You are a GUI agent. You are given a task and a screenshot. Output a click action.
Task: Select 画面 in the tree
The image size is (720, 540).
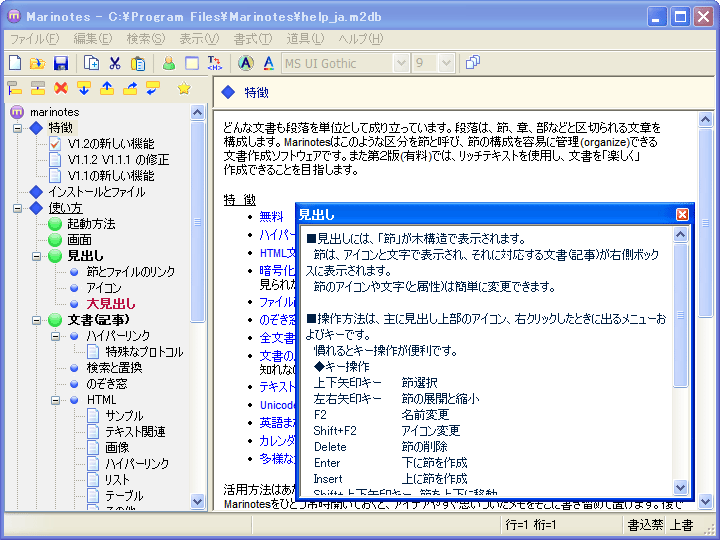point(79,240)
